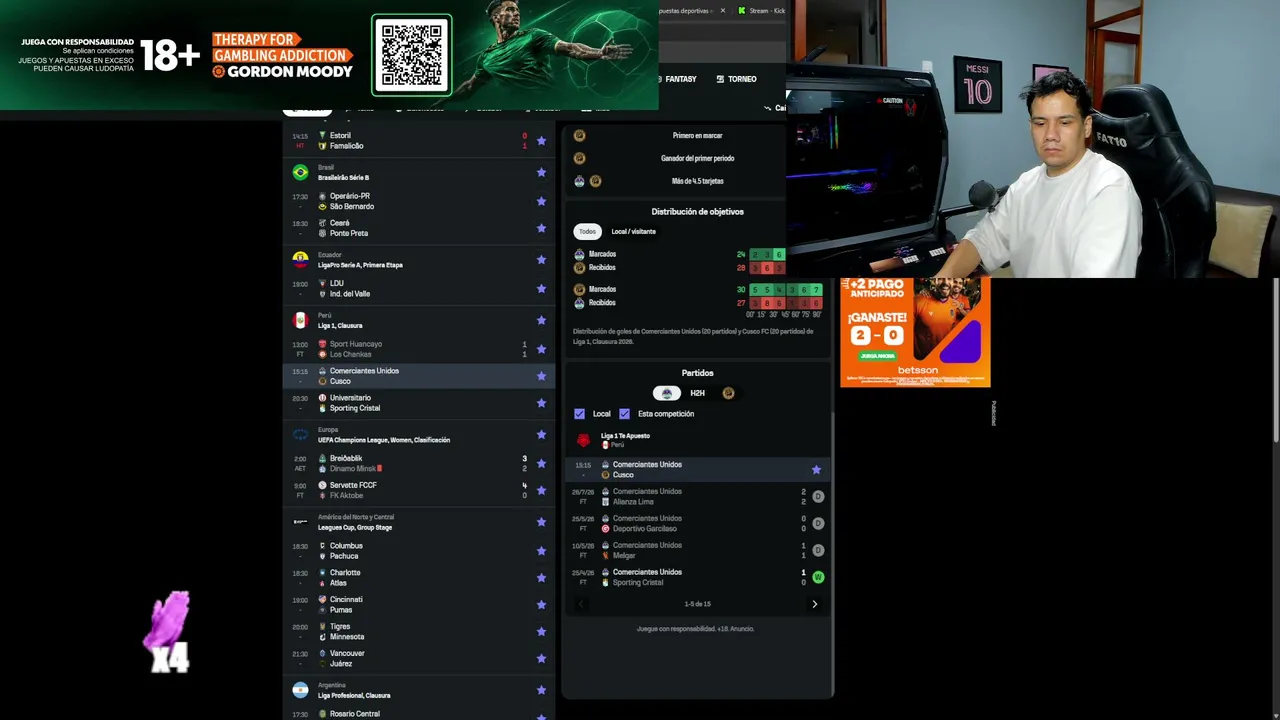The width and height of the screenshot is (1280, 720).
Task: Toggle favorite star for Estoril vs Famalicão
Action: tap(541, 141)
